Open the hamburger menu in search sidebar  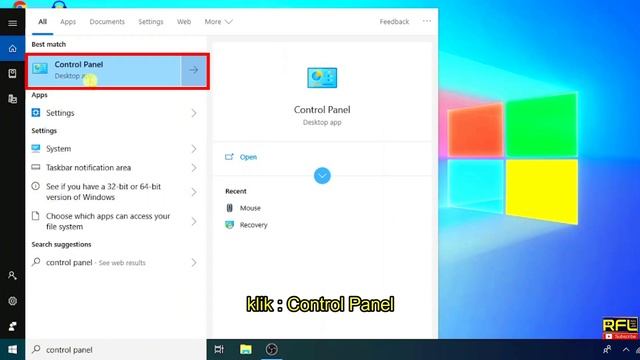coord(12,23)
